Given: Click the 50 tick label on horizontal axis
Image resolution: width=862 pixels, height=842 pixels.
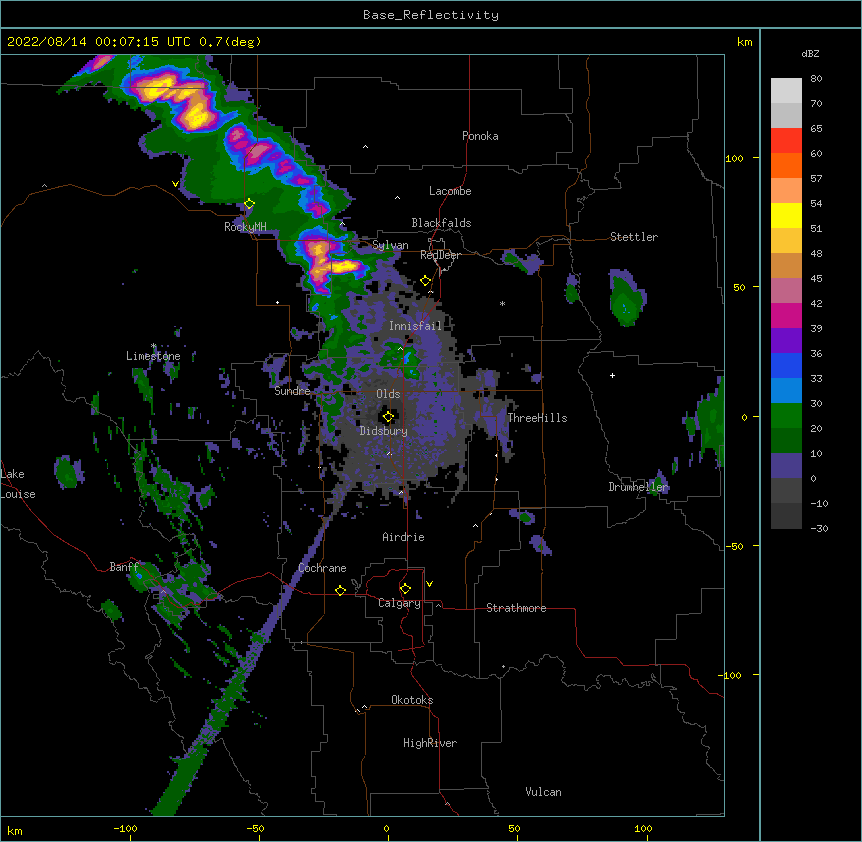Looking at the screenshot, I should pos(514,828).
